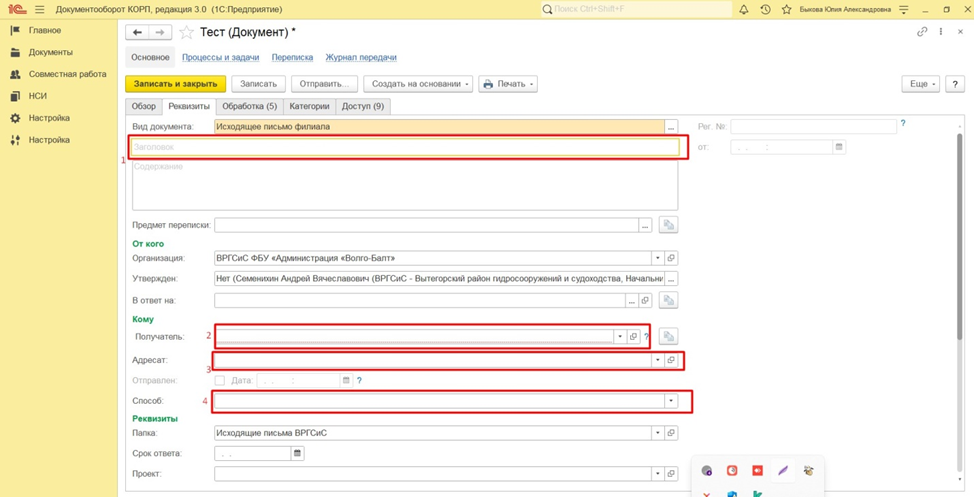Viewport: 974px width, 497px height.
Task: Open service menu next to user name
Action: click(x=904, y=9)
